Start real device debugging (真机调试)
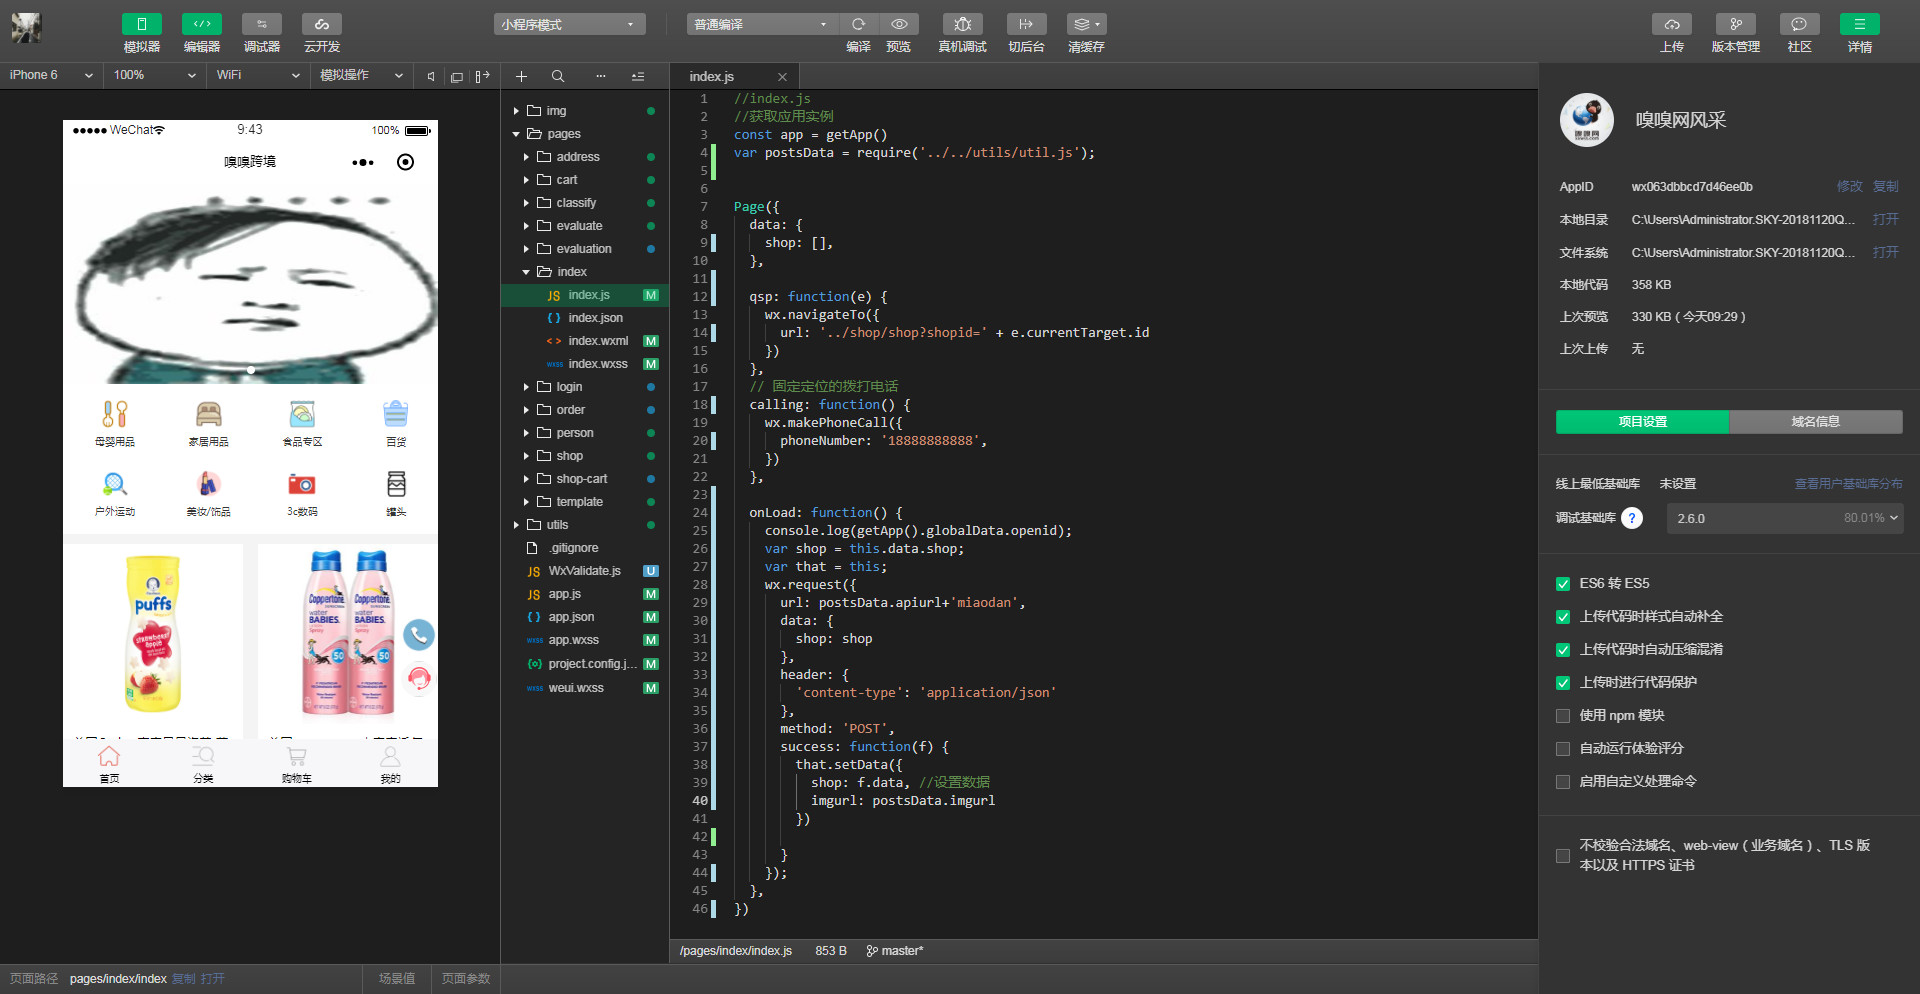The height and width of the screenshot is (994, 1920). (962, 25)
